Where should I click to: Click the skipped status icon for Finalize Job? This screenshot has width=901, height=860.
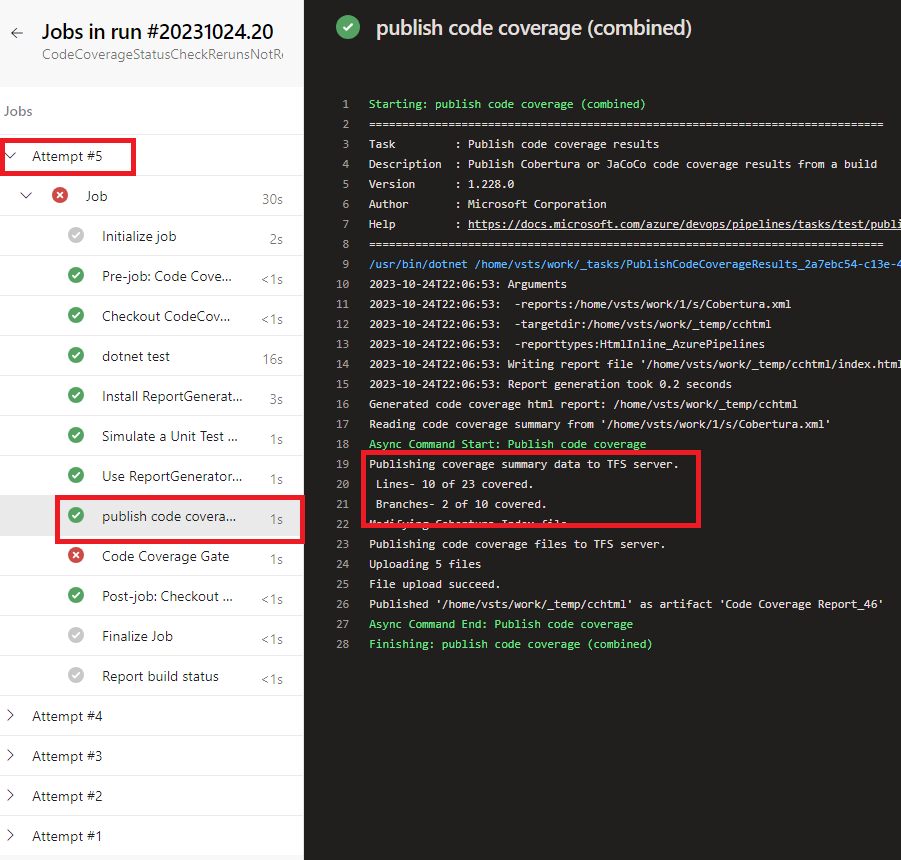(76, 635)
